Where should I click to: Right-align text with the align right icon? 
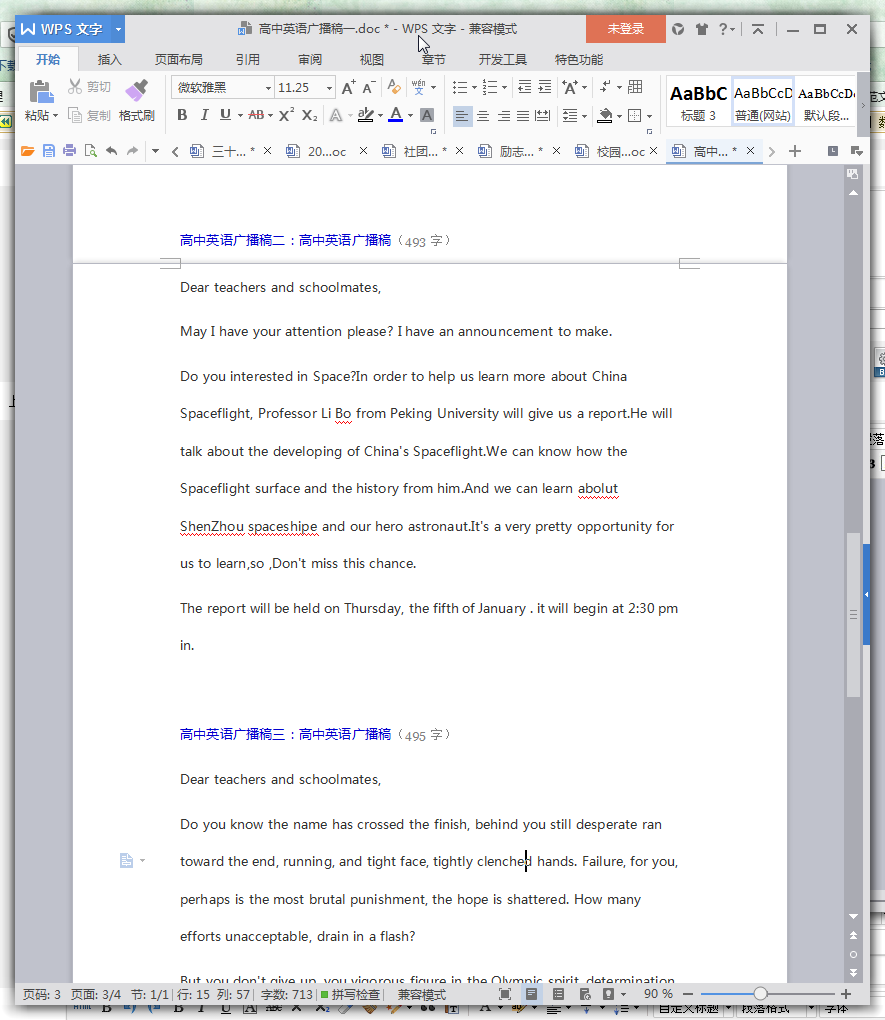pos(504,116)
